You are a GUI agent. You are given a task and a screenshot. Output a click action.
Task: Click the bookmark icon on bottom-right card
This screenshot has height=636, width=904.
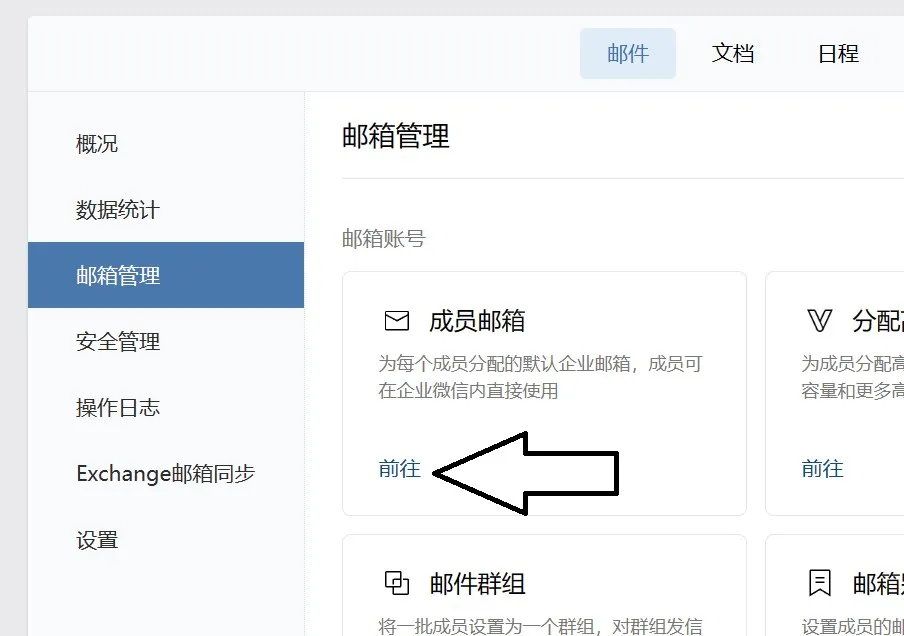(x=819, y=583)
